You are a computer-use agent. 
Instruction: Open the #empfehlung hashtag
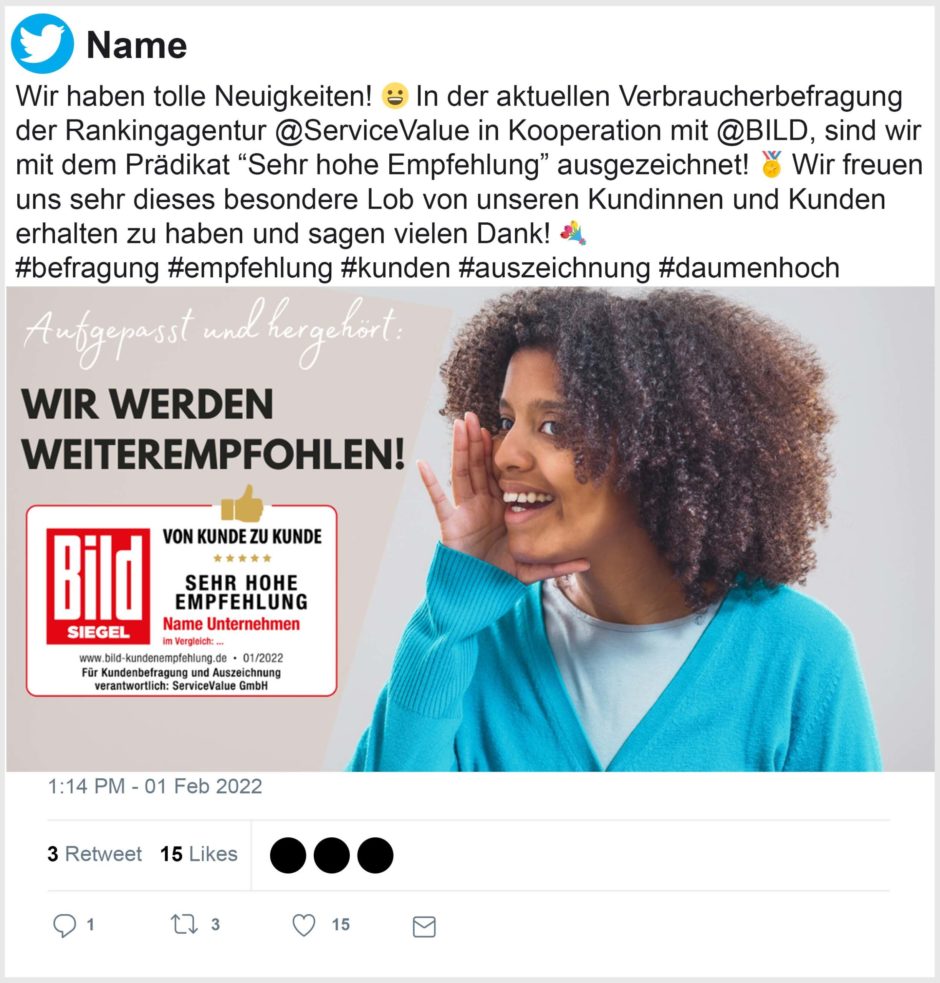point(250,268)
